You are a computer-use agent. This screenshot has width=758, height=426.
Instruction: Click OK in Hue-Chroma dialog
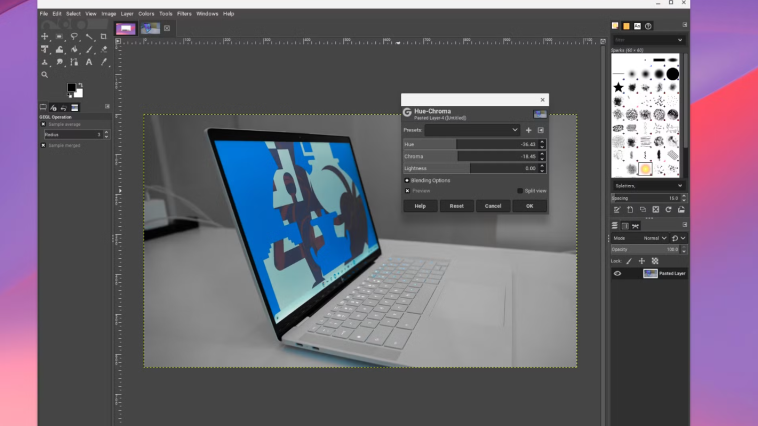click(530, 206)
